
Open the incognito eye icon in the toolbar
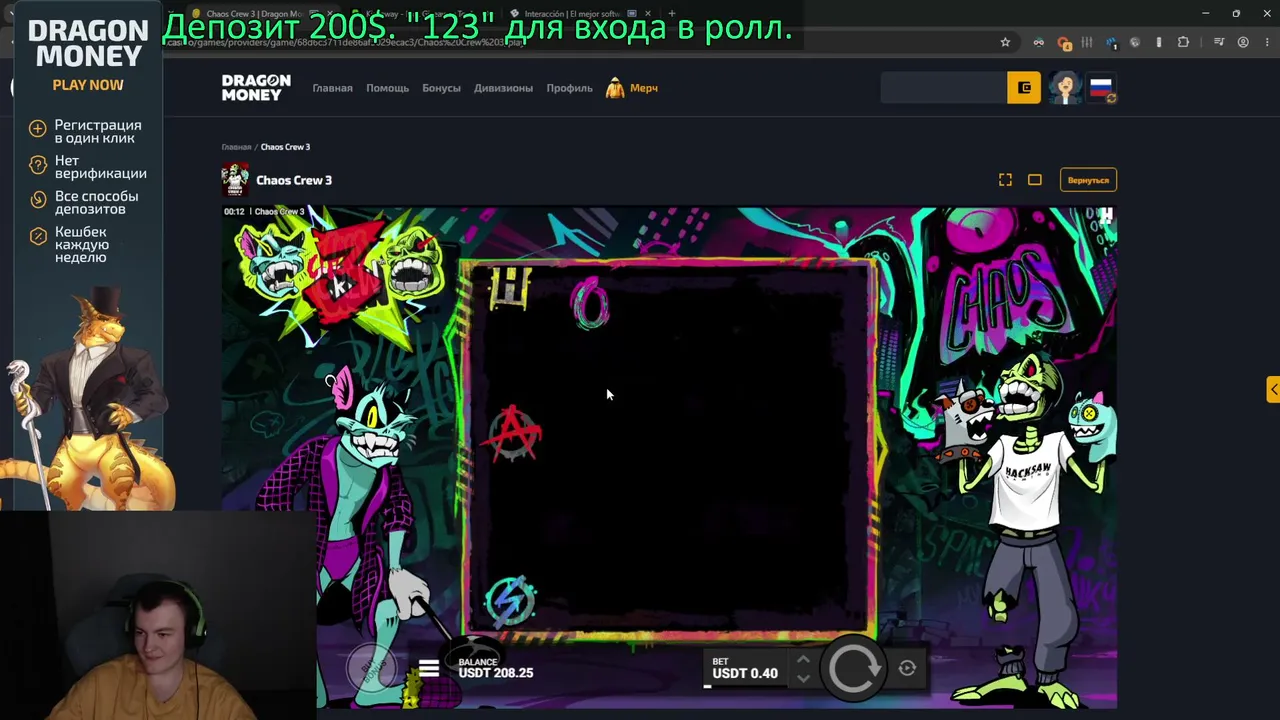click(x=1038, y=42)
